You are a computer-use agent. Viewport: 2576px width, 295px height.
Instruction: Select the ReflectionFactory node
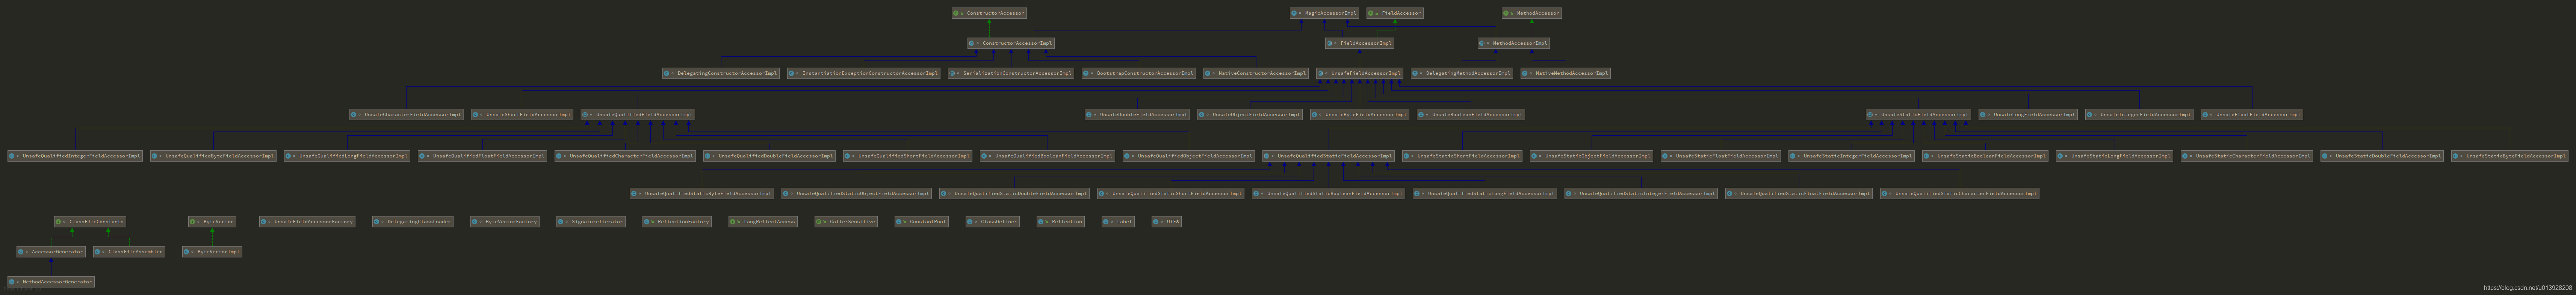coord(677,222)
